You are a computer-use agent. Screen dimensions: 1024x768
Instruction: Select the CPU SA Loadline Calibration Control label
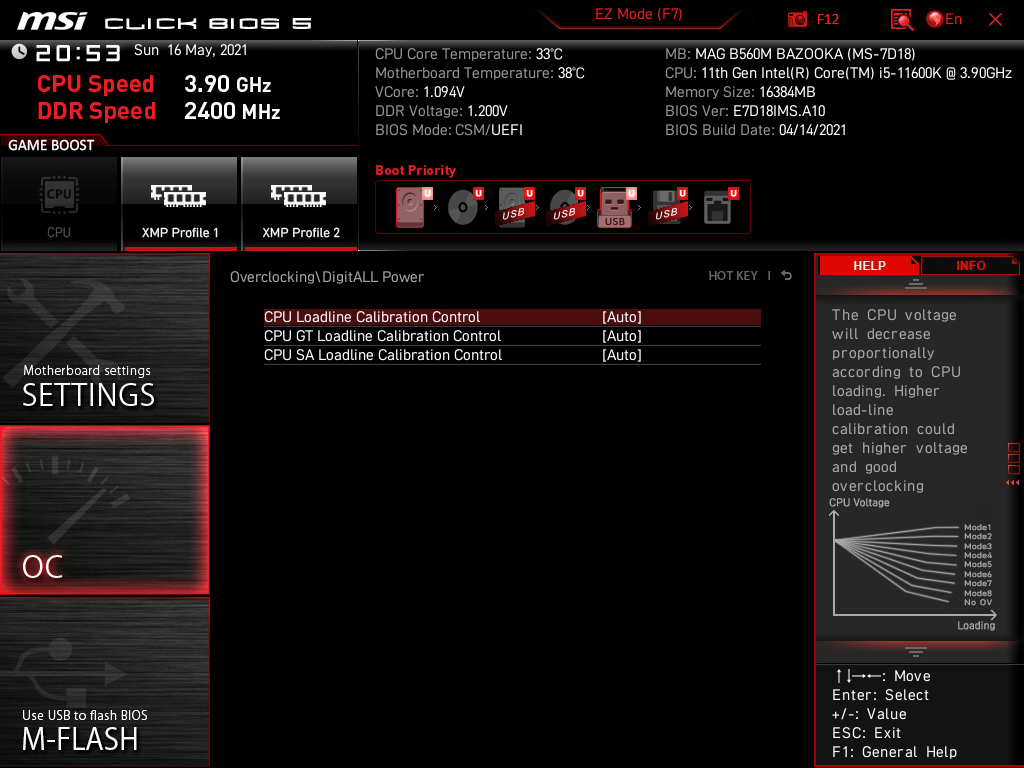[x=383, y=355]
